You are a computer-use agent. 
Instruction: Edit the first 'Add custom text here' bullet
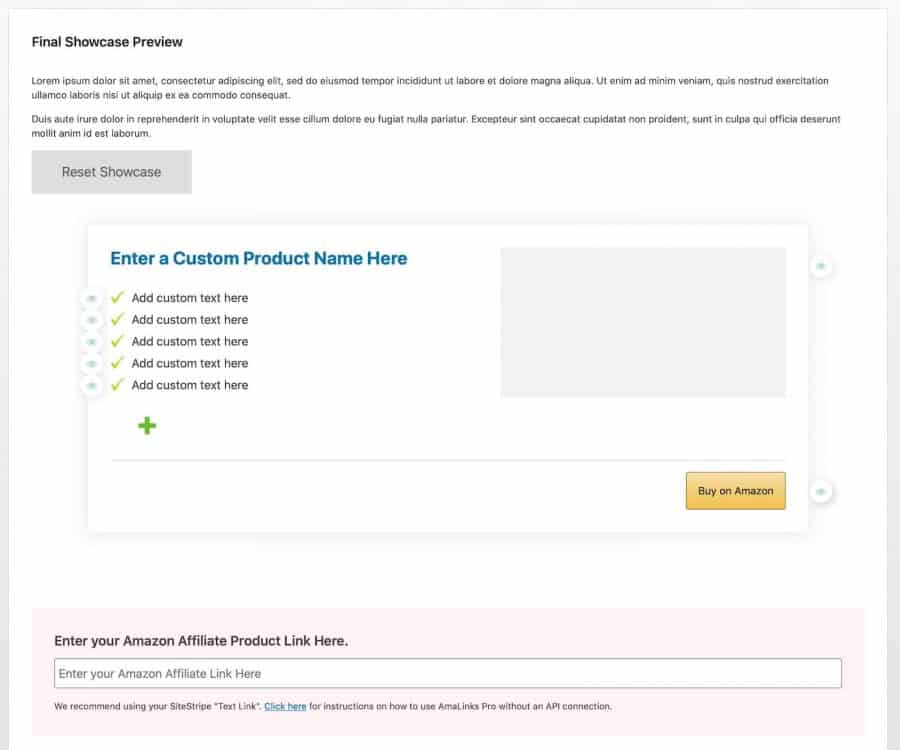[x=190, y=298]
